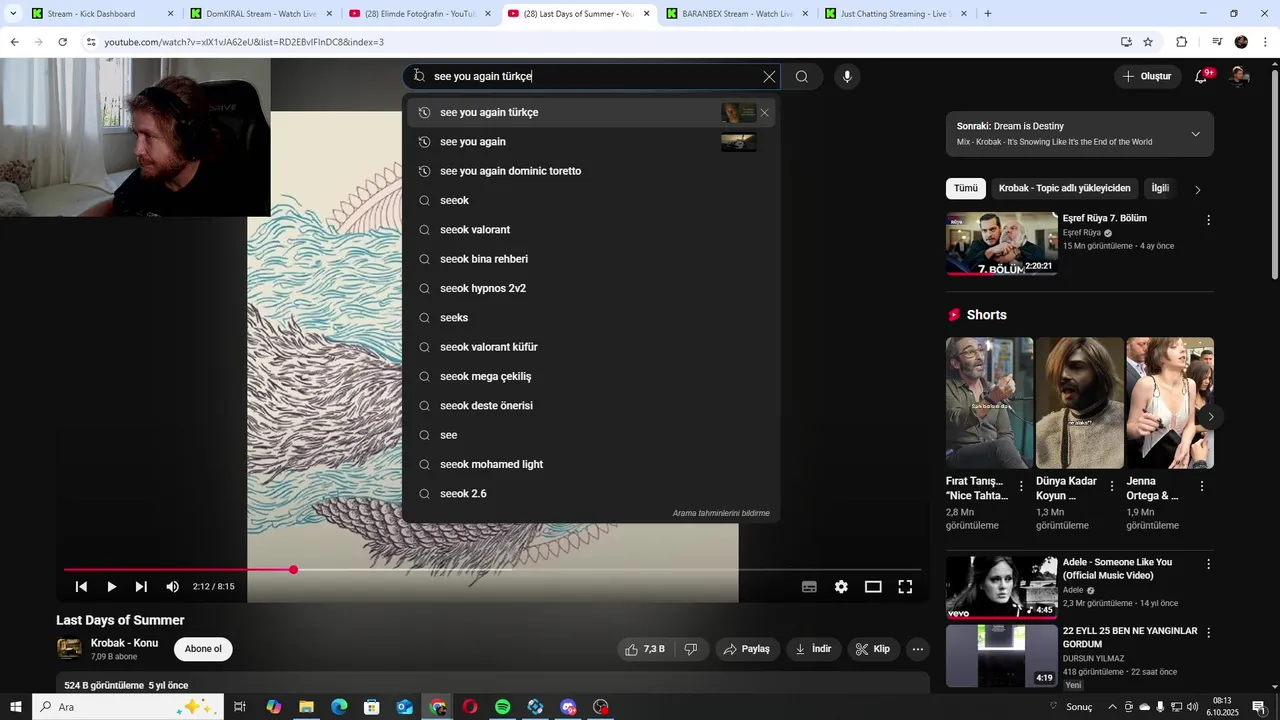Open Fırat Tanış short video
This screenshot has width=1280, height=720.
click(989, 402)
